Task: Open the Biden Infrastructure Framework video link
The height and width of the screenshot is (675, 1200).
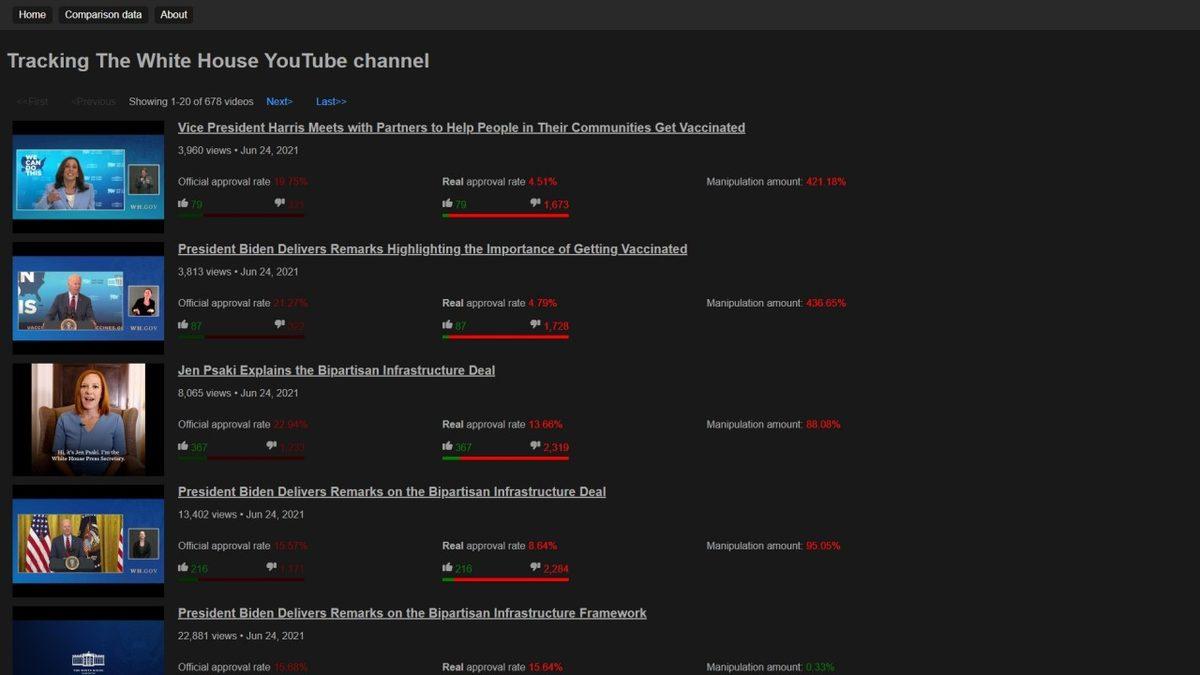Action: click(x=412, y=613)
